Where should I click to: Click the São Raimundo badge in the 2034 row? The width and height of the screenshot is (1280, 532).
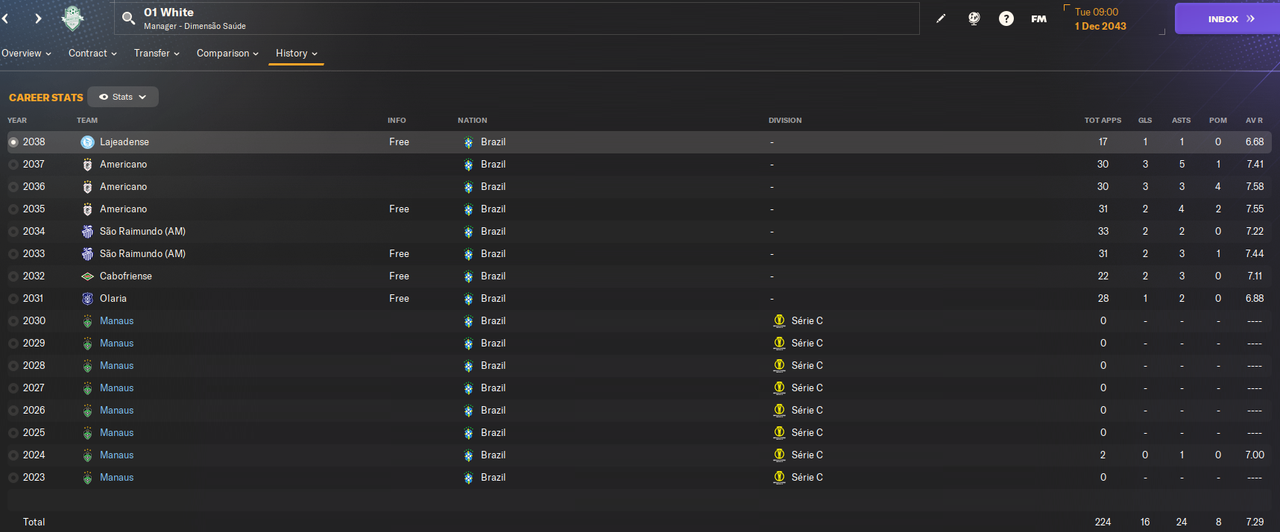tap(87, 231)
